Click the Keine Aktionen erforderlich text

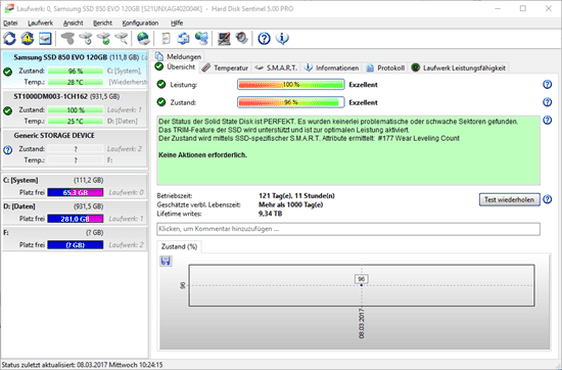[x=203, y=155]
